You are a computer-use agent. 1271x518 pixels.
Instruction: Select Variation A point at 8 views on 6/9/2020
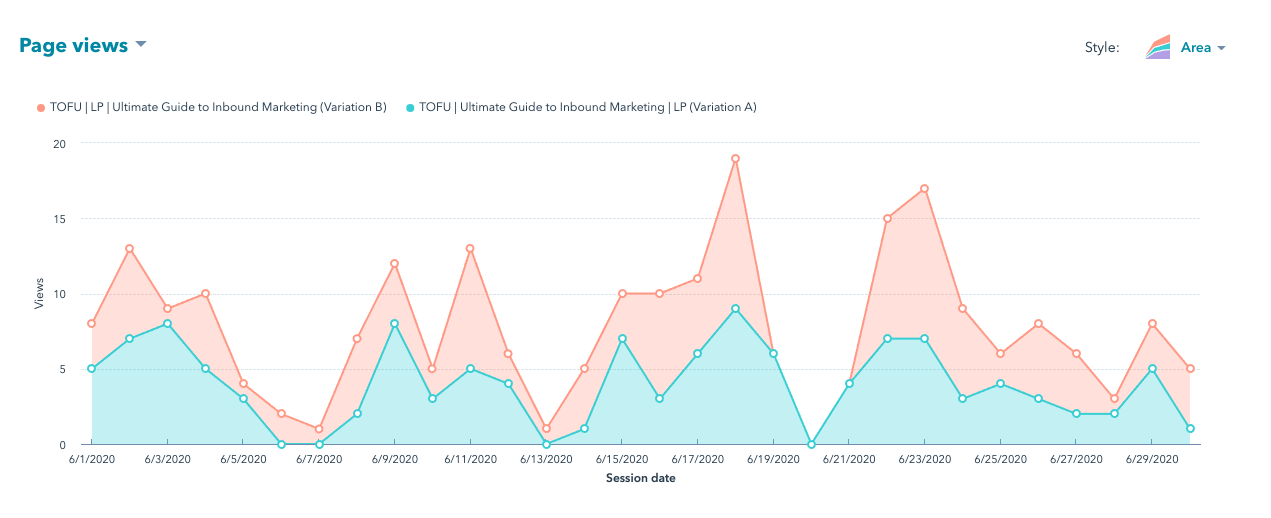click(x=394, y=324)
